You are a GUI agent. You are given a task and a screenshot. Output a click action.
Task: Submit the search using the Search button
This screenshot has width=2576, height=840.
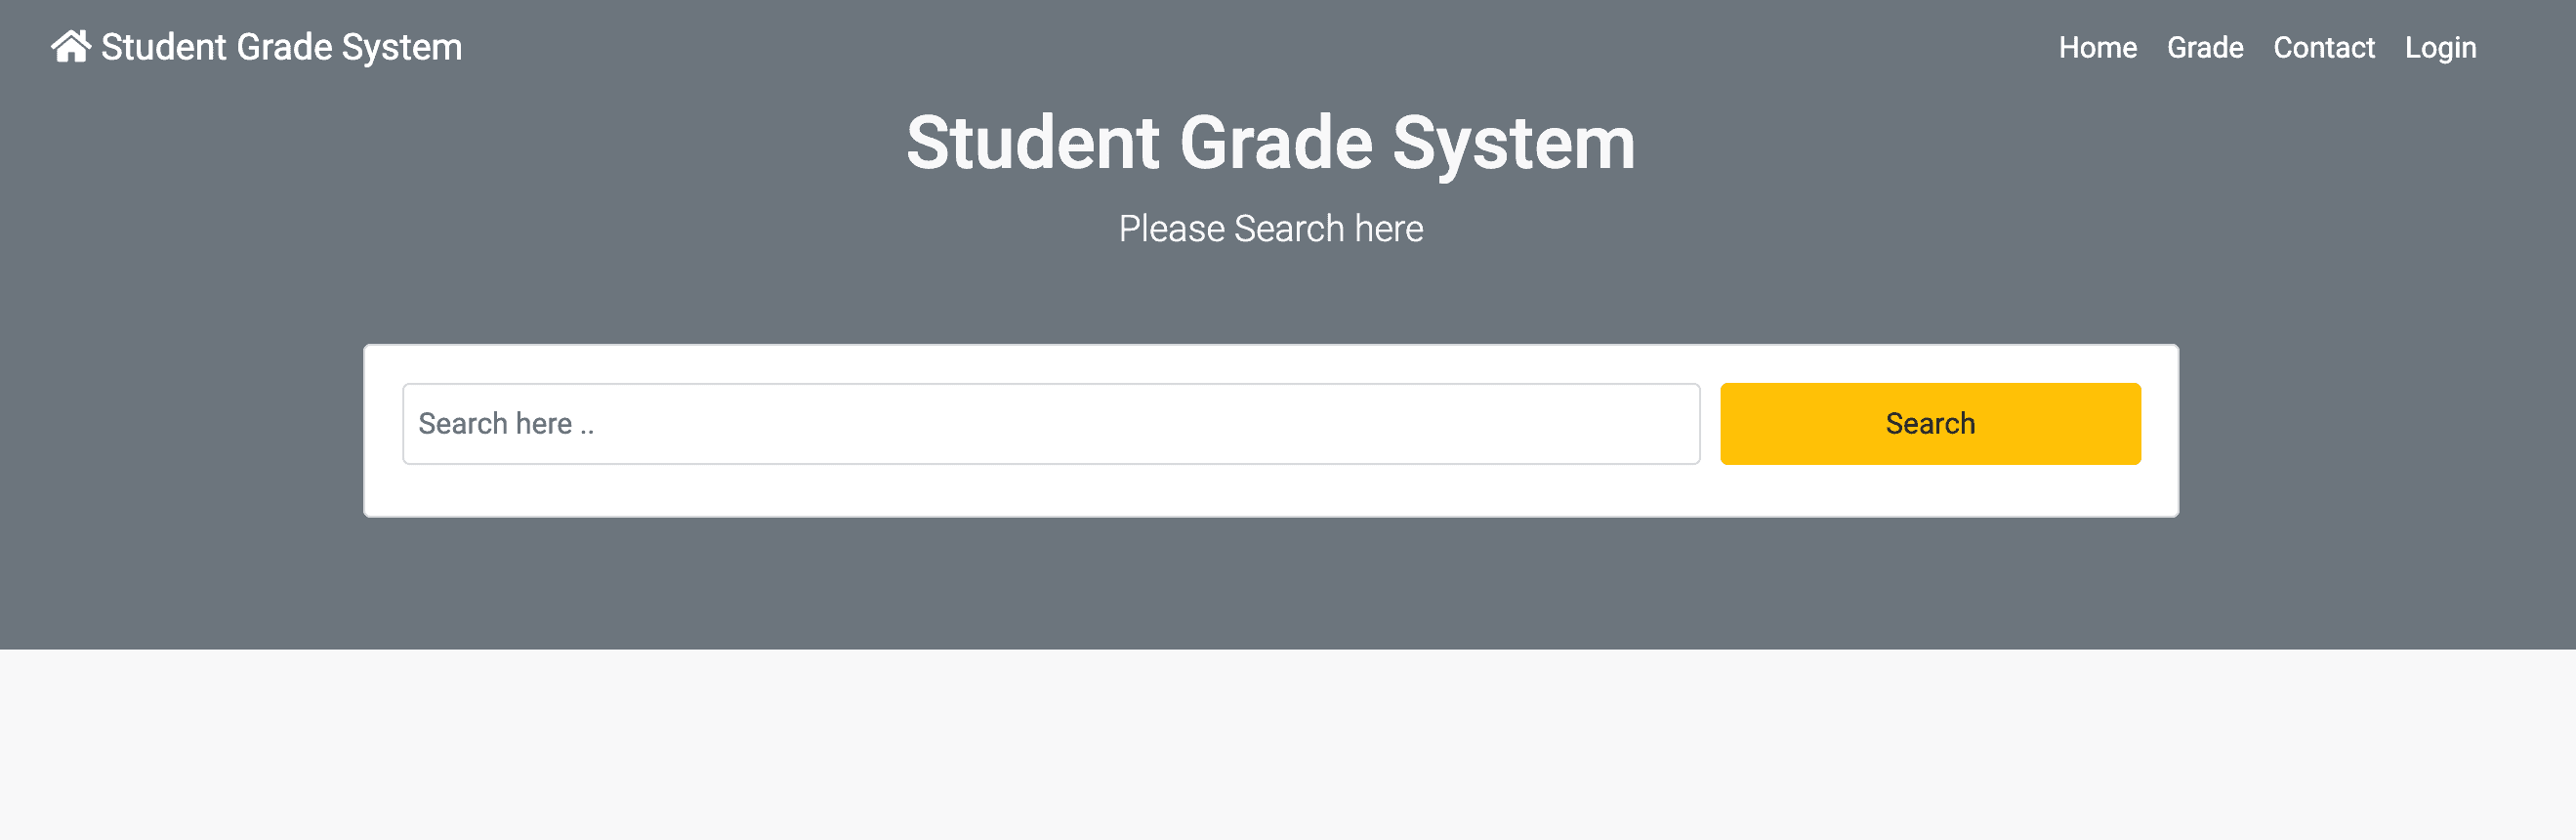1929,423
